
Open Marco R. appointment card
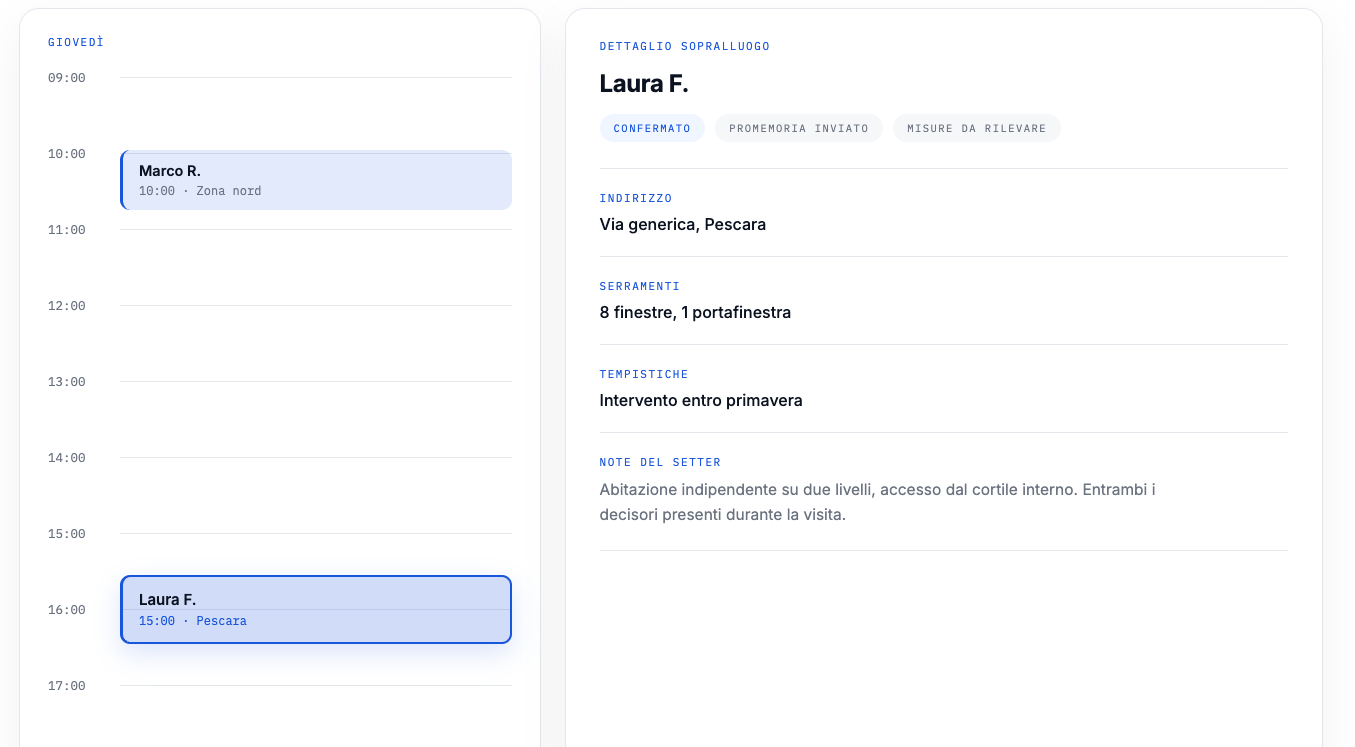pos(316,180)
